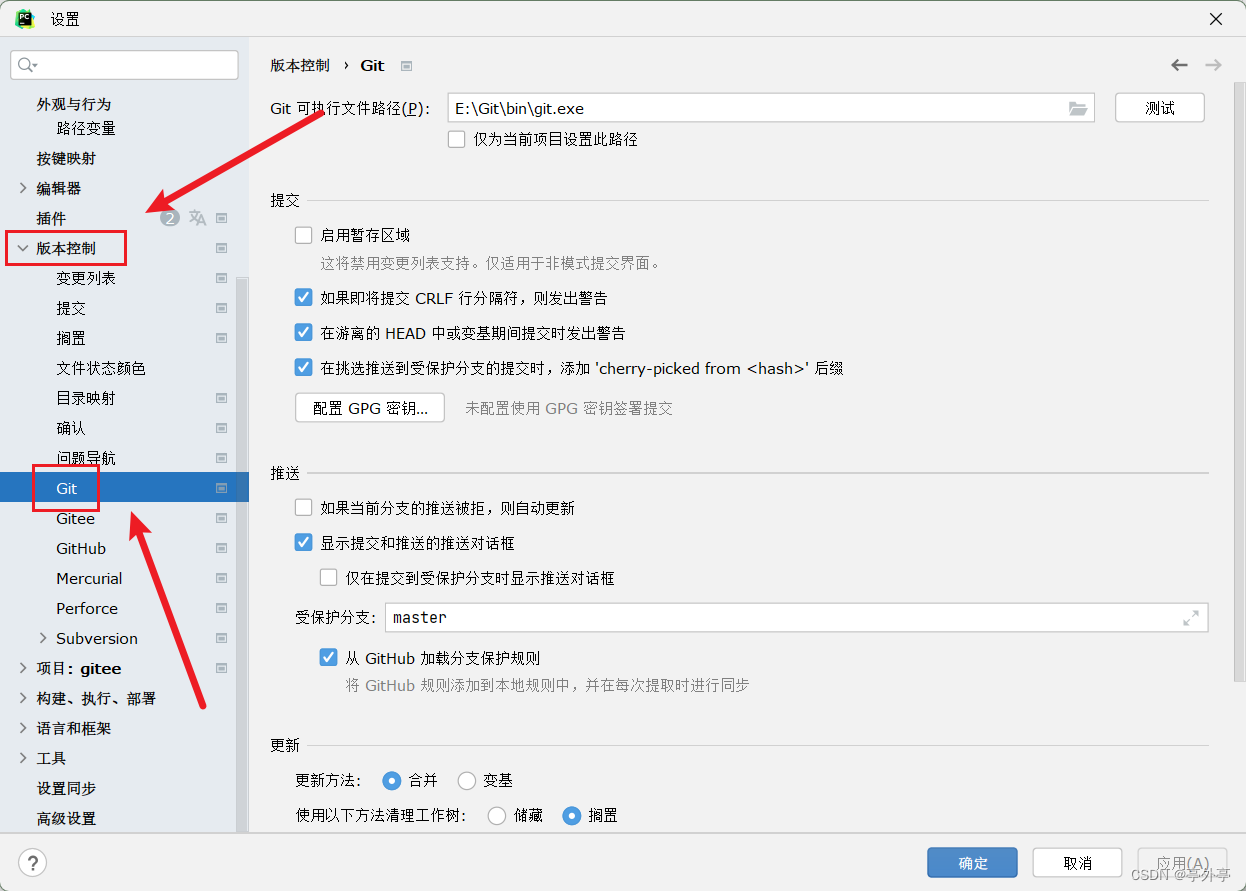
Task: Click the forward navigation arrow
Action: point(1213,64)
